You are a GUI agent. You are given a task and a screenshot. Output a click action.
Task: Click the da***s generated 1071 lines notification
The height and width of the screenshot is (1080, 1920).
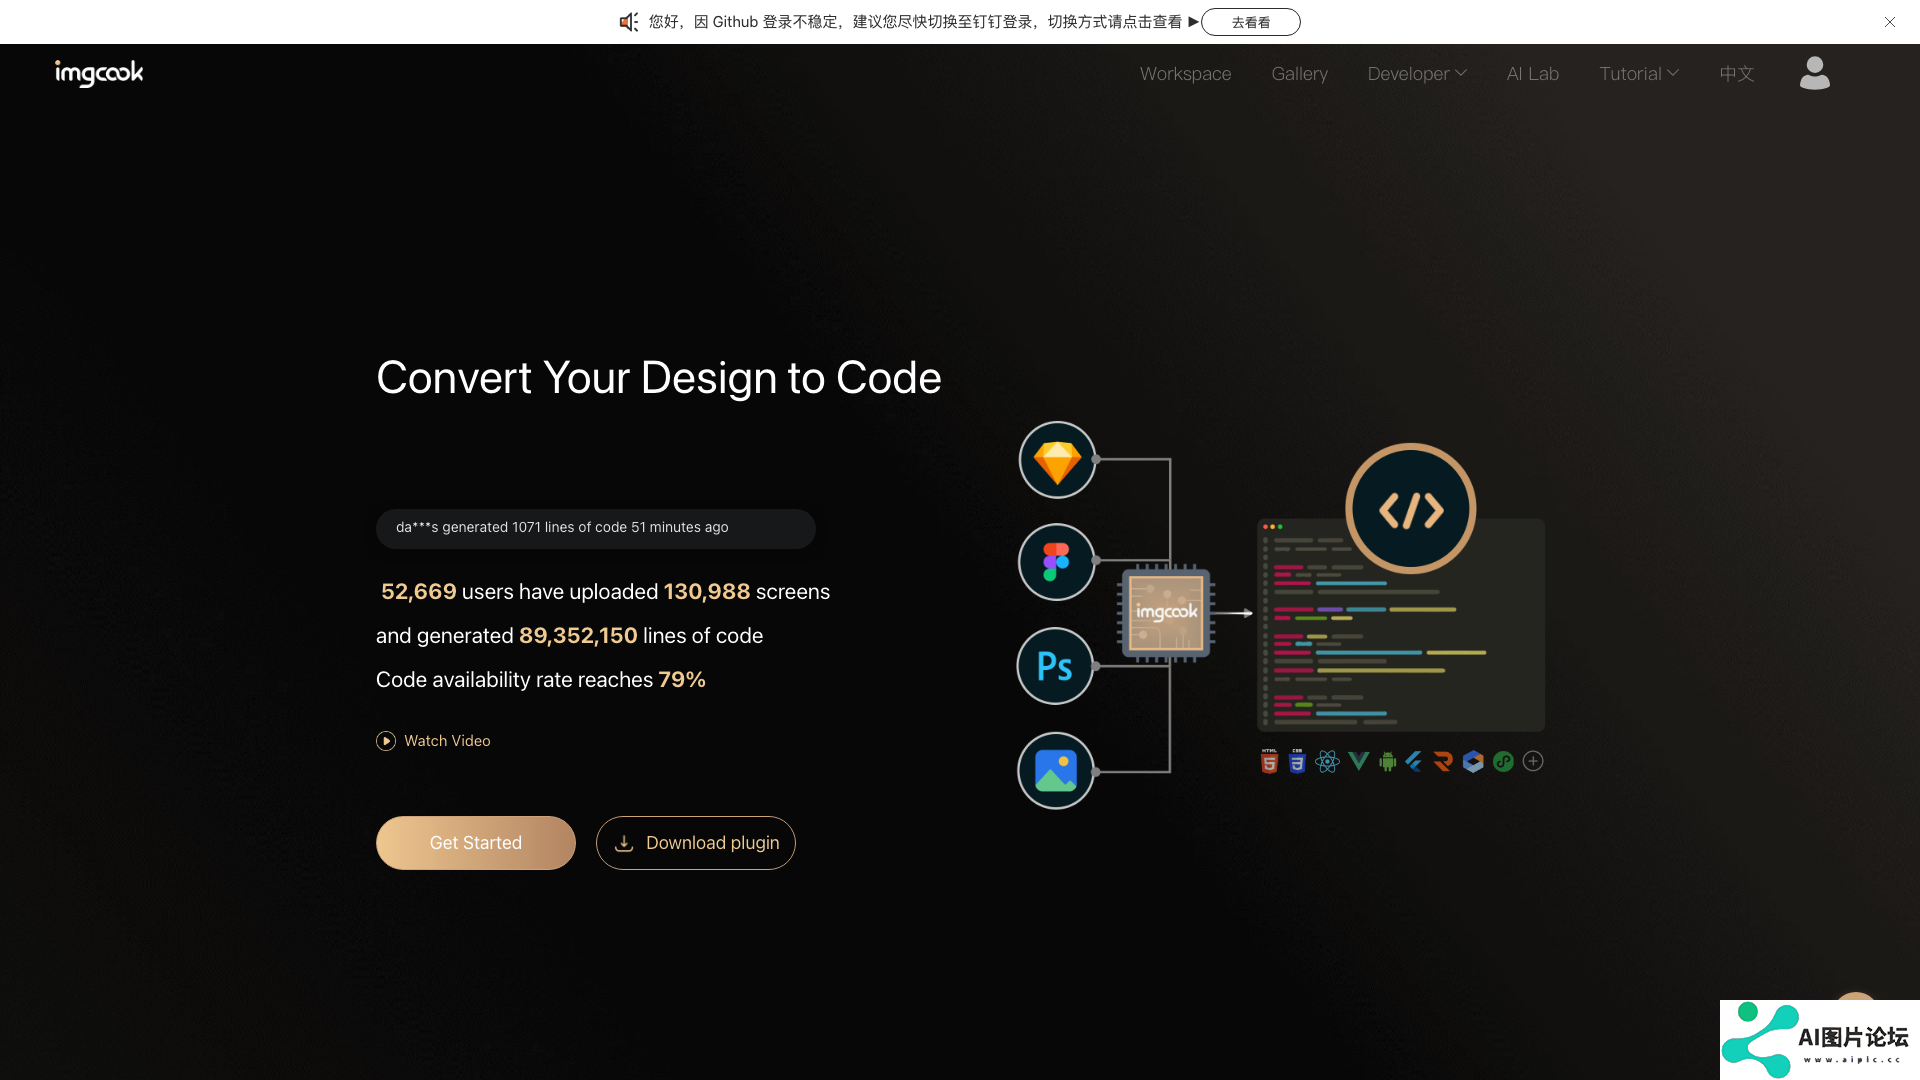(596, 528)
